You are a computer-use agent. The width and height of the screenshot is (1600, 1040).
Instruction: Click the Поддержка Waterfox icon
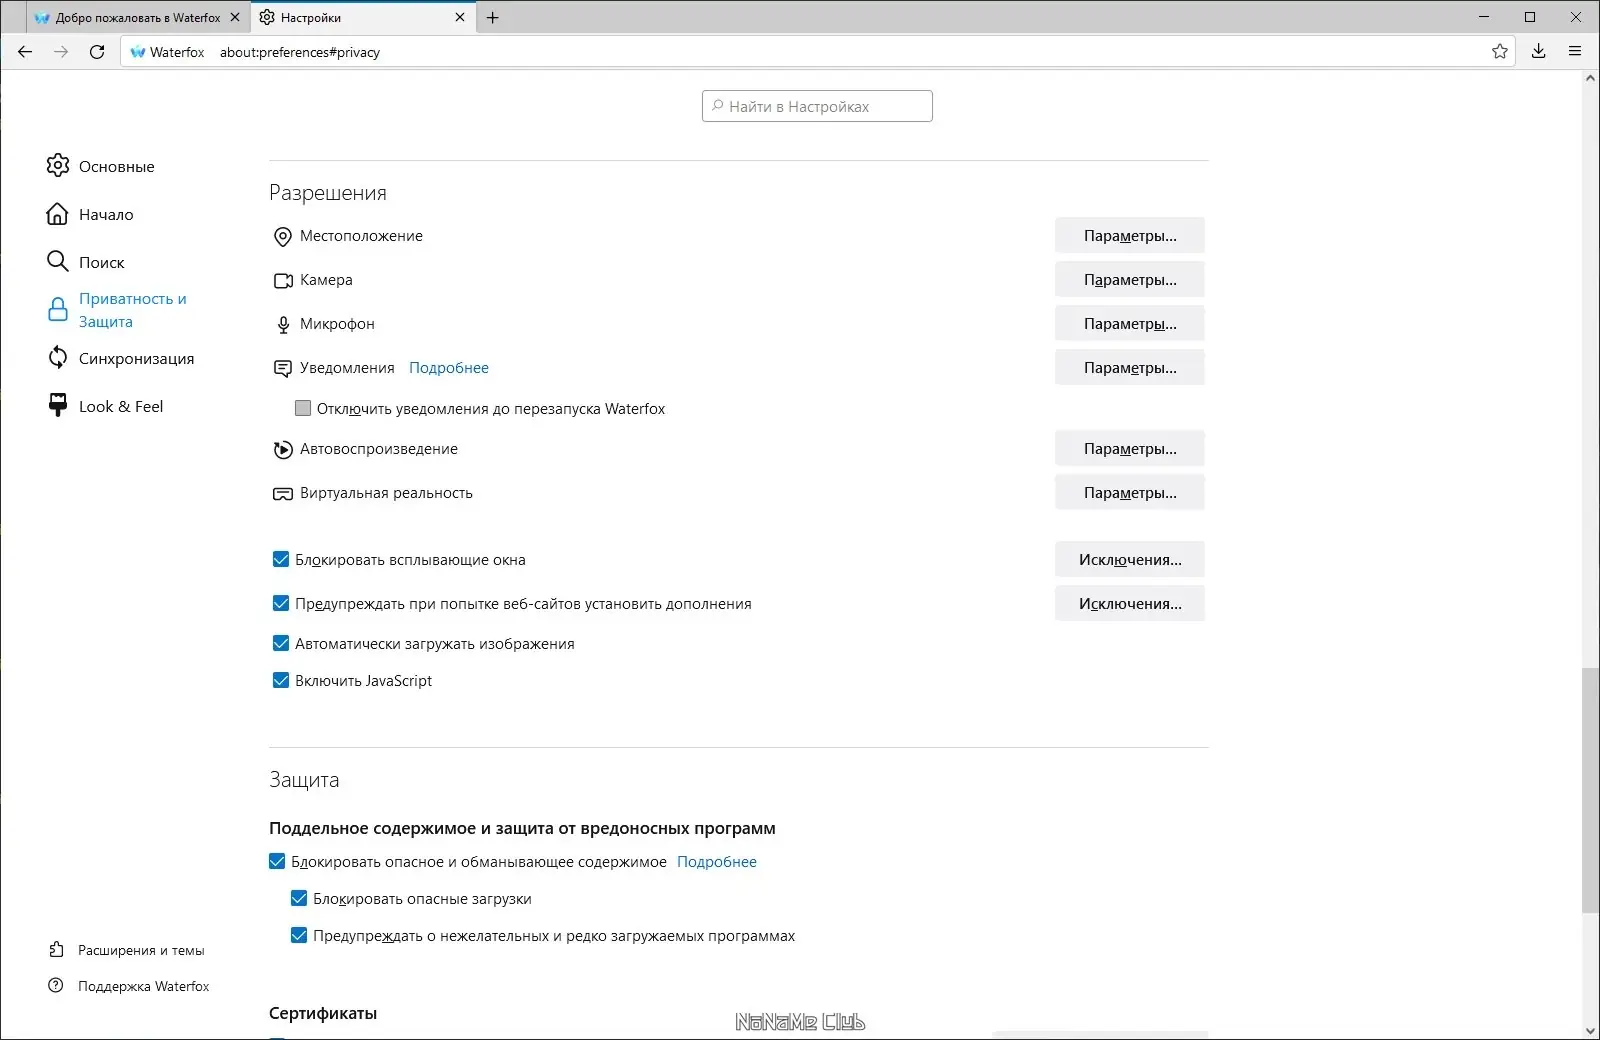55,986
